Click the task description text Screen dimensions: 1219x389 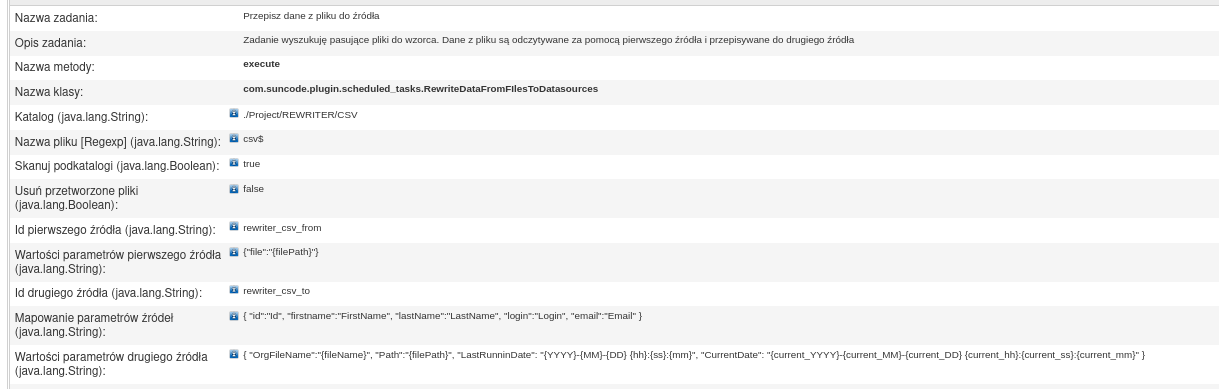(x=548, y=40)
